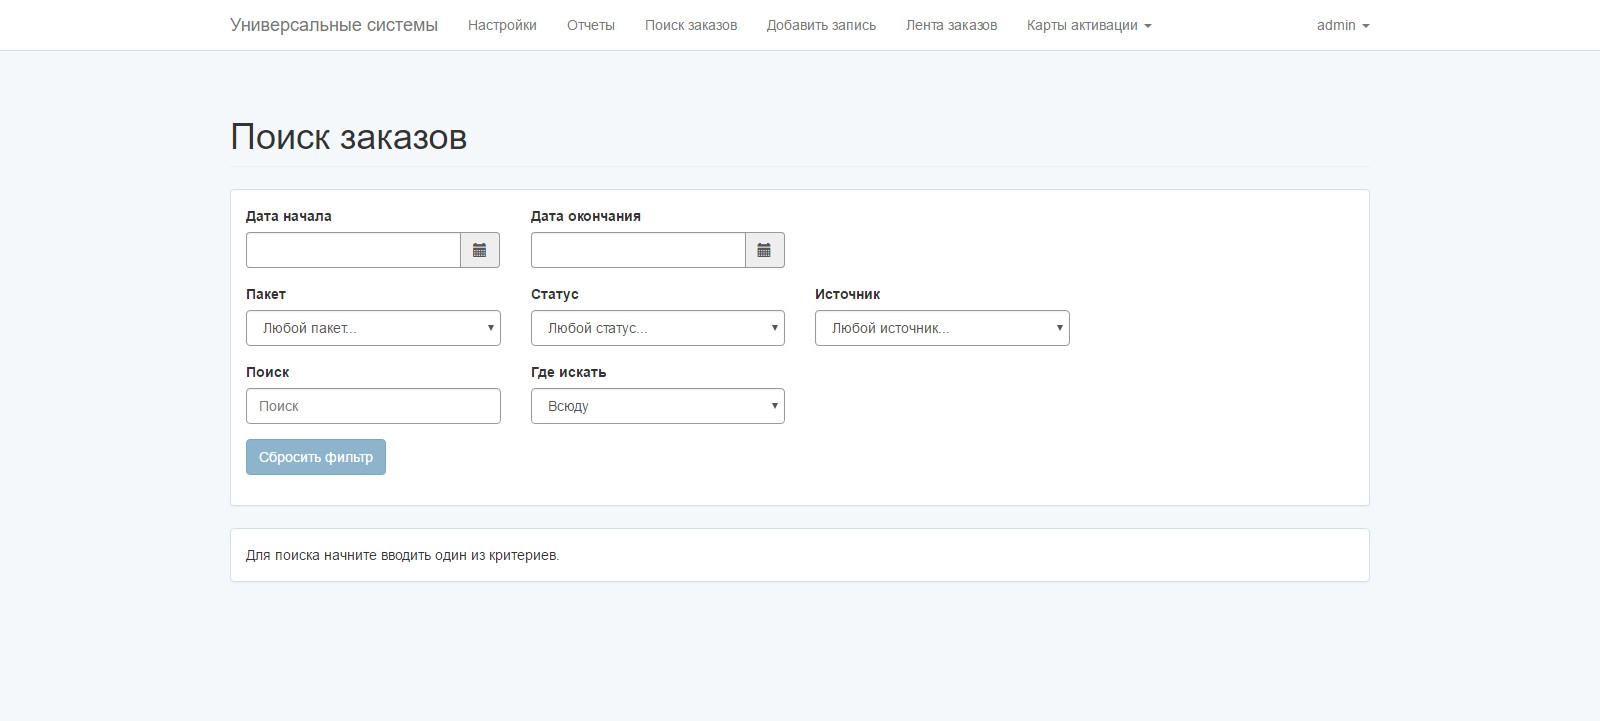Select Поиск заказов in the navbar

pyautogui.click(x=691, y=25)
